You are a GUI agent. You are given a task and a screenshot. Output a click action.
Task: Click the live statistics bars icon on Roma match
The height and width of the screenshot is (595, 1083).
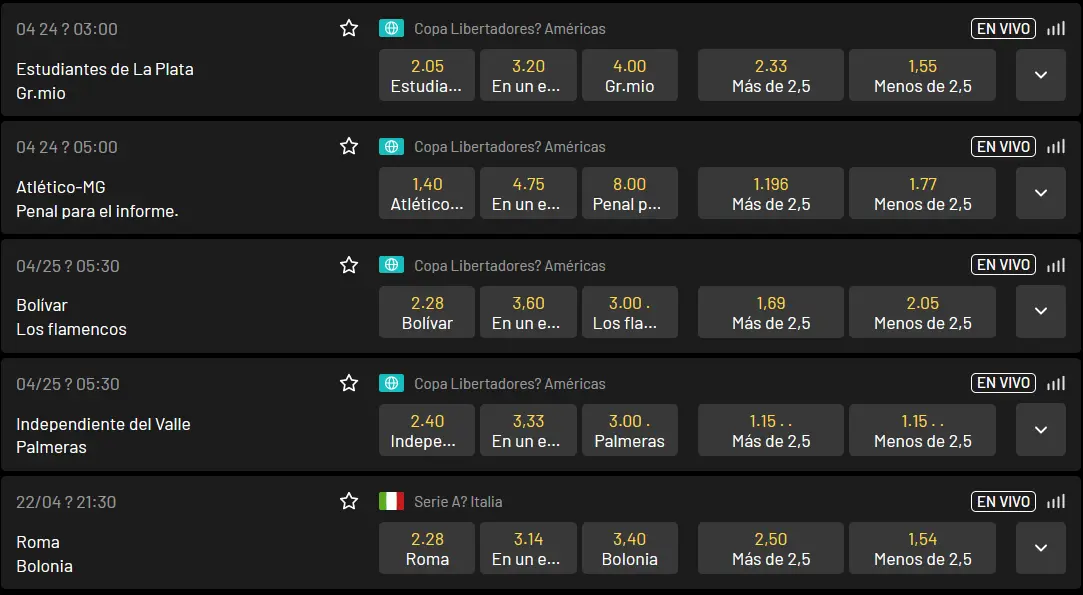coord(1055,501)
